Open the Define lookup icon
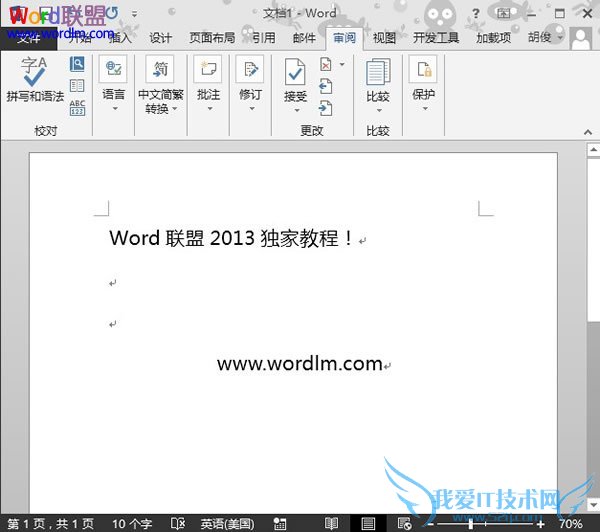 point(77,64)
